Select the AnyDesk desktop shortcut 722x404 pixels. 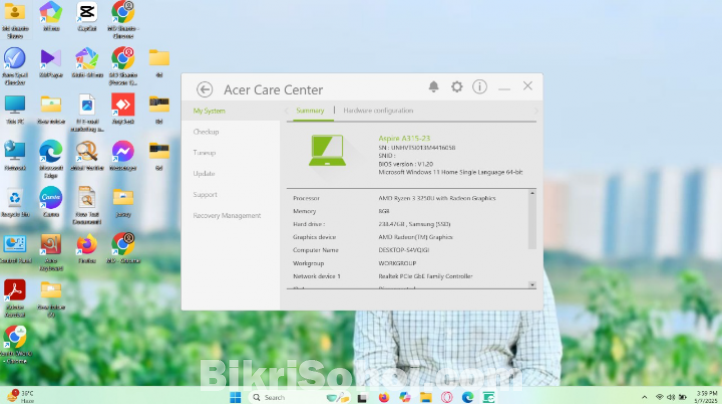pyautogui.click(x=123, y=109)
